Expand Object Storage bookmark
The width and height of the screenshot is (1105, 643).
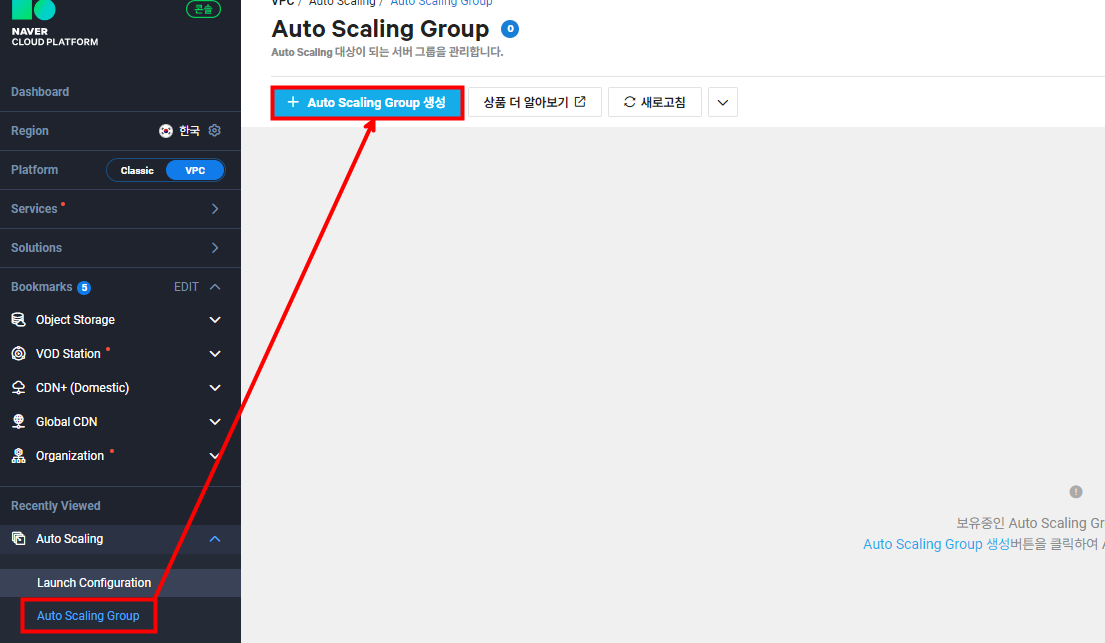[x=215, y=319]
